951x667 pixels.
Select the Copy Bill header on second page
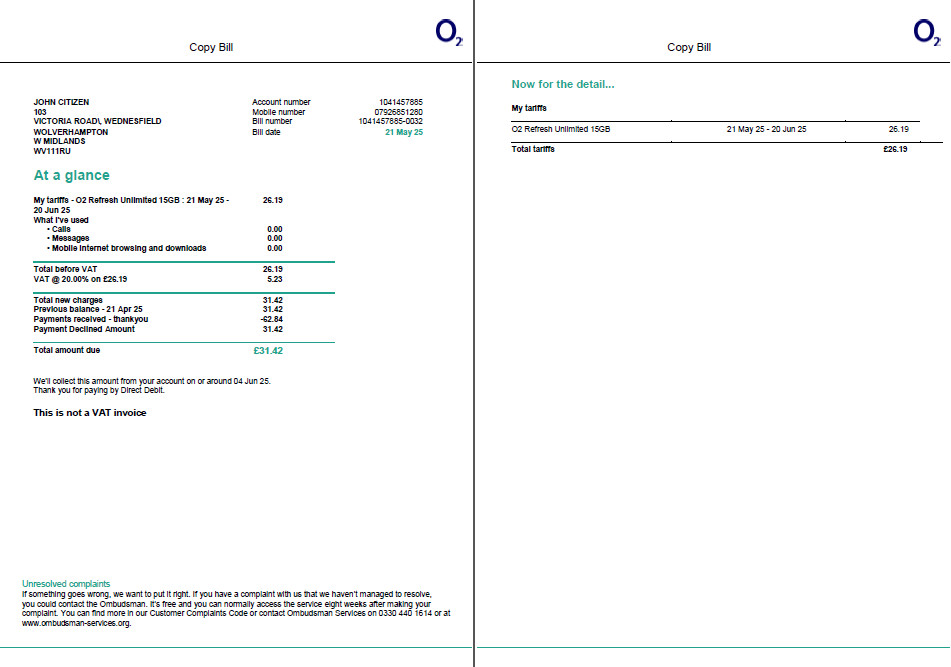tap(689, 47)
